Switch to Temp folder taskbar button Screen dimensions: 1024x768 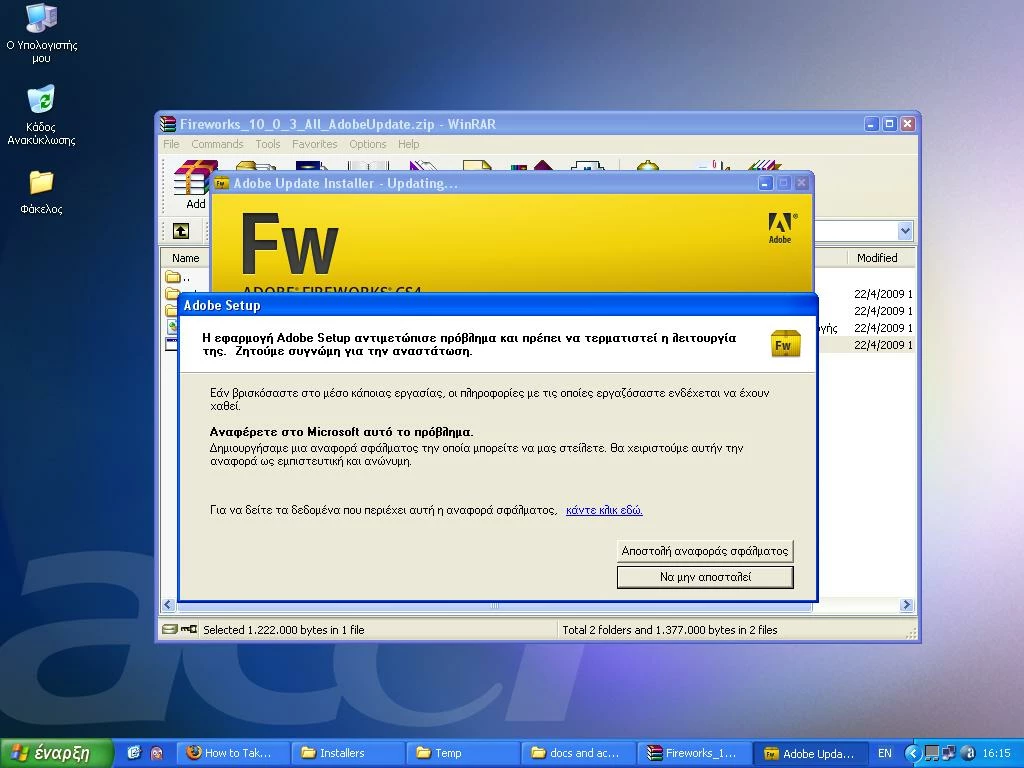463,753
